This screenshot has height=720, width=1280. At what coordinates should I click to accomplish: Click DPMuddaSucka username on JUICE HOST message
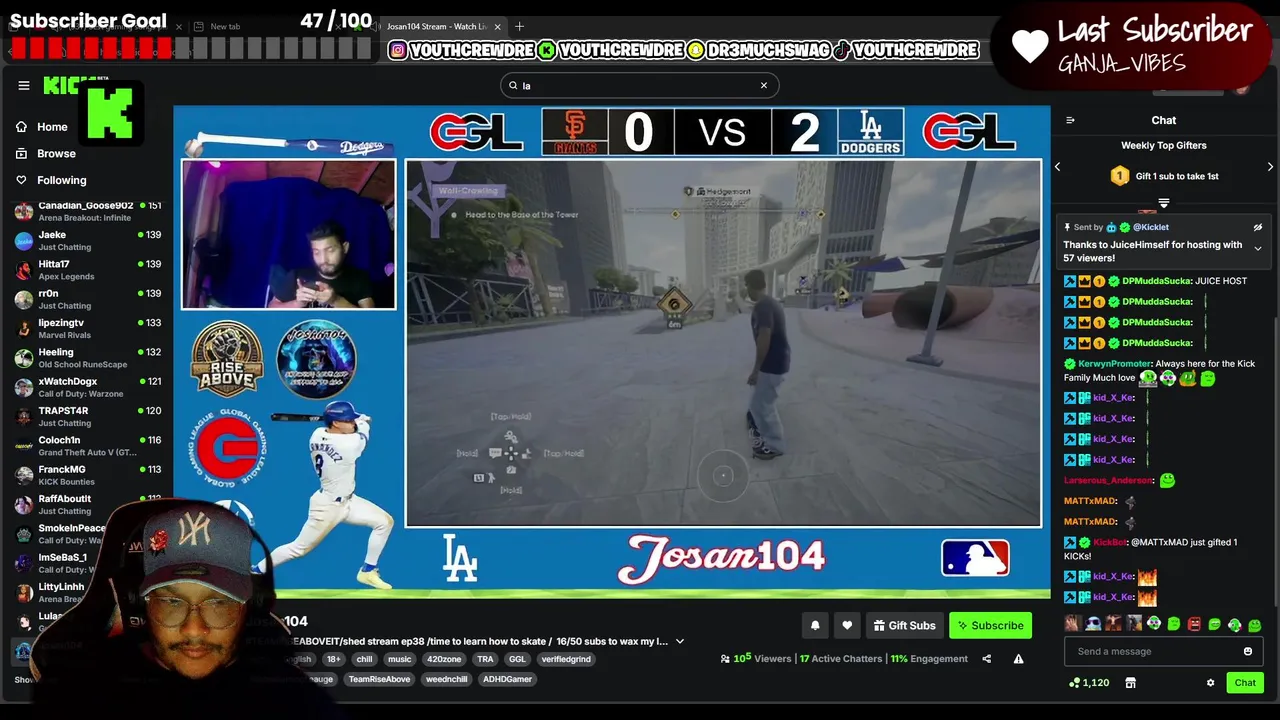point(1156,281)
